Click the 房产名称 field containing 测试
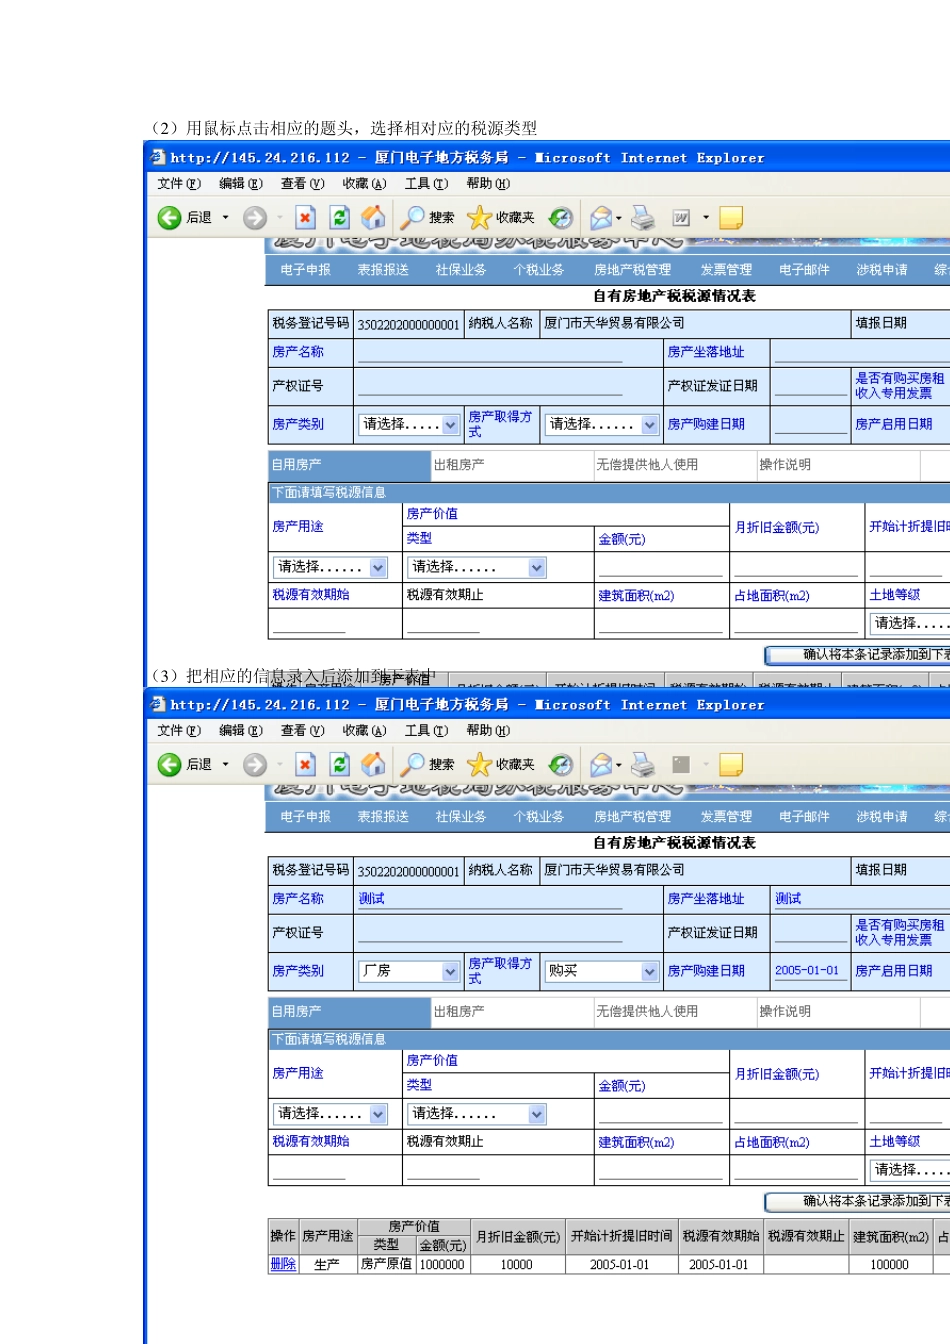Image resolution: width=950 pixels, height=1344 pixels. 490,899
